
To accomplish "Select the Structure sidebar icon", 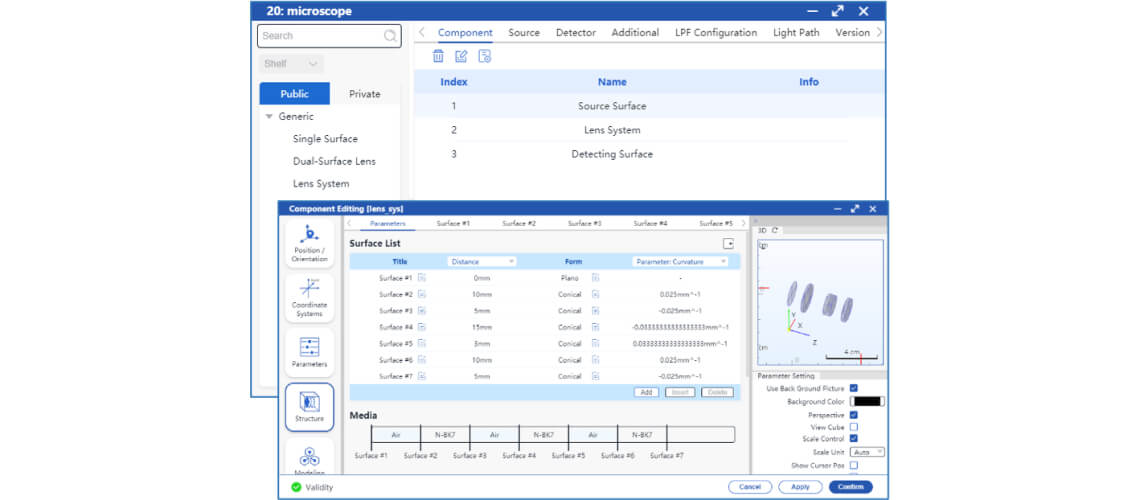I will click(309, 407).
